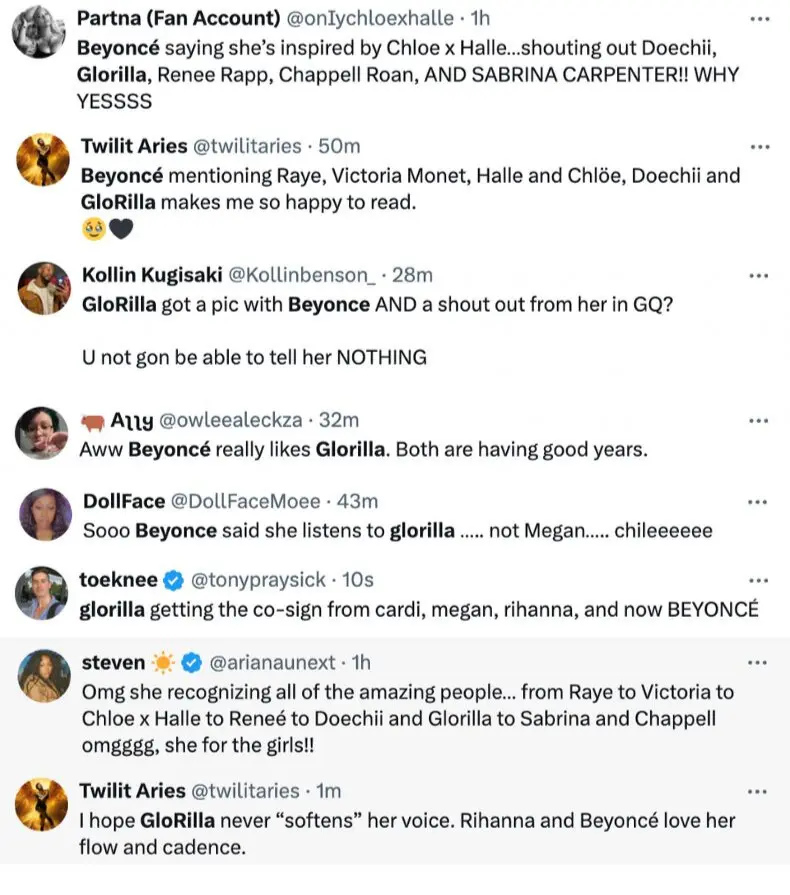Click the DollFace display name
This screenshot has height=895, width=790.
click(x=124, y=502)
